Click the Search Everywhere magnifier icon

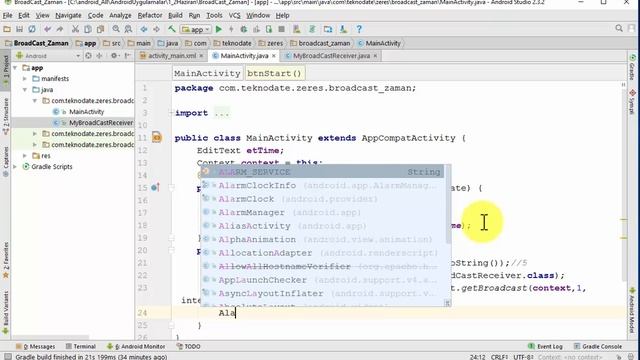coord(619,28)
